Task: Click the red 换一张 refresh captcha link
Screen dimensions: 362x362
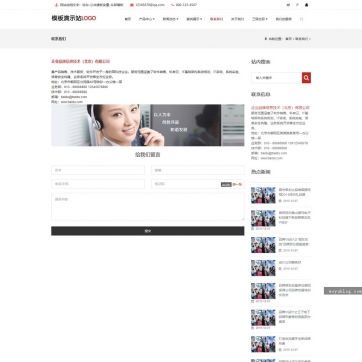Action: click(x=237, y=184)
